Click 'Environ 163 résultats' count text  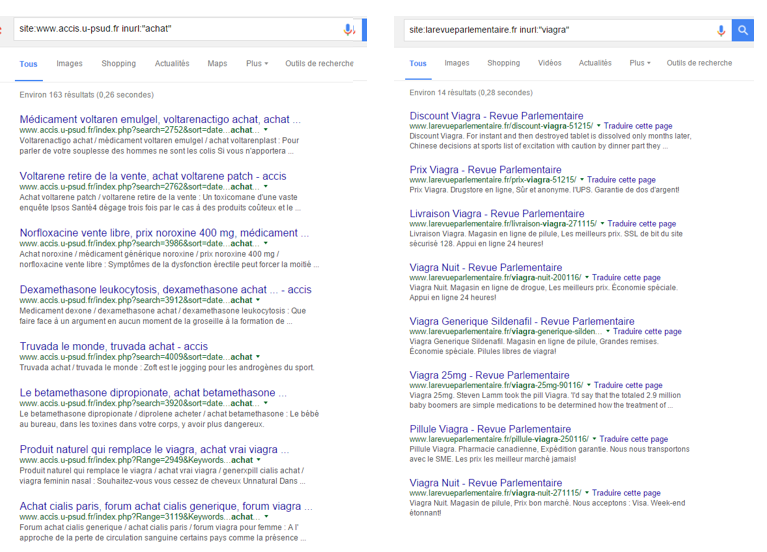point(87,95)
